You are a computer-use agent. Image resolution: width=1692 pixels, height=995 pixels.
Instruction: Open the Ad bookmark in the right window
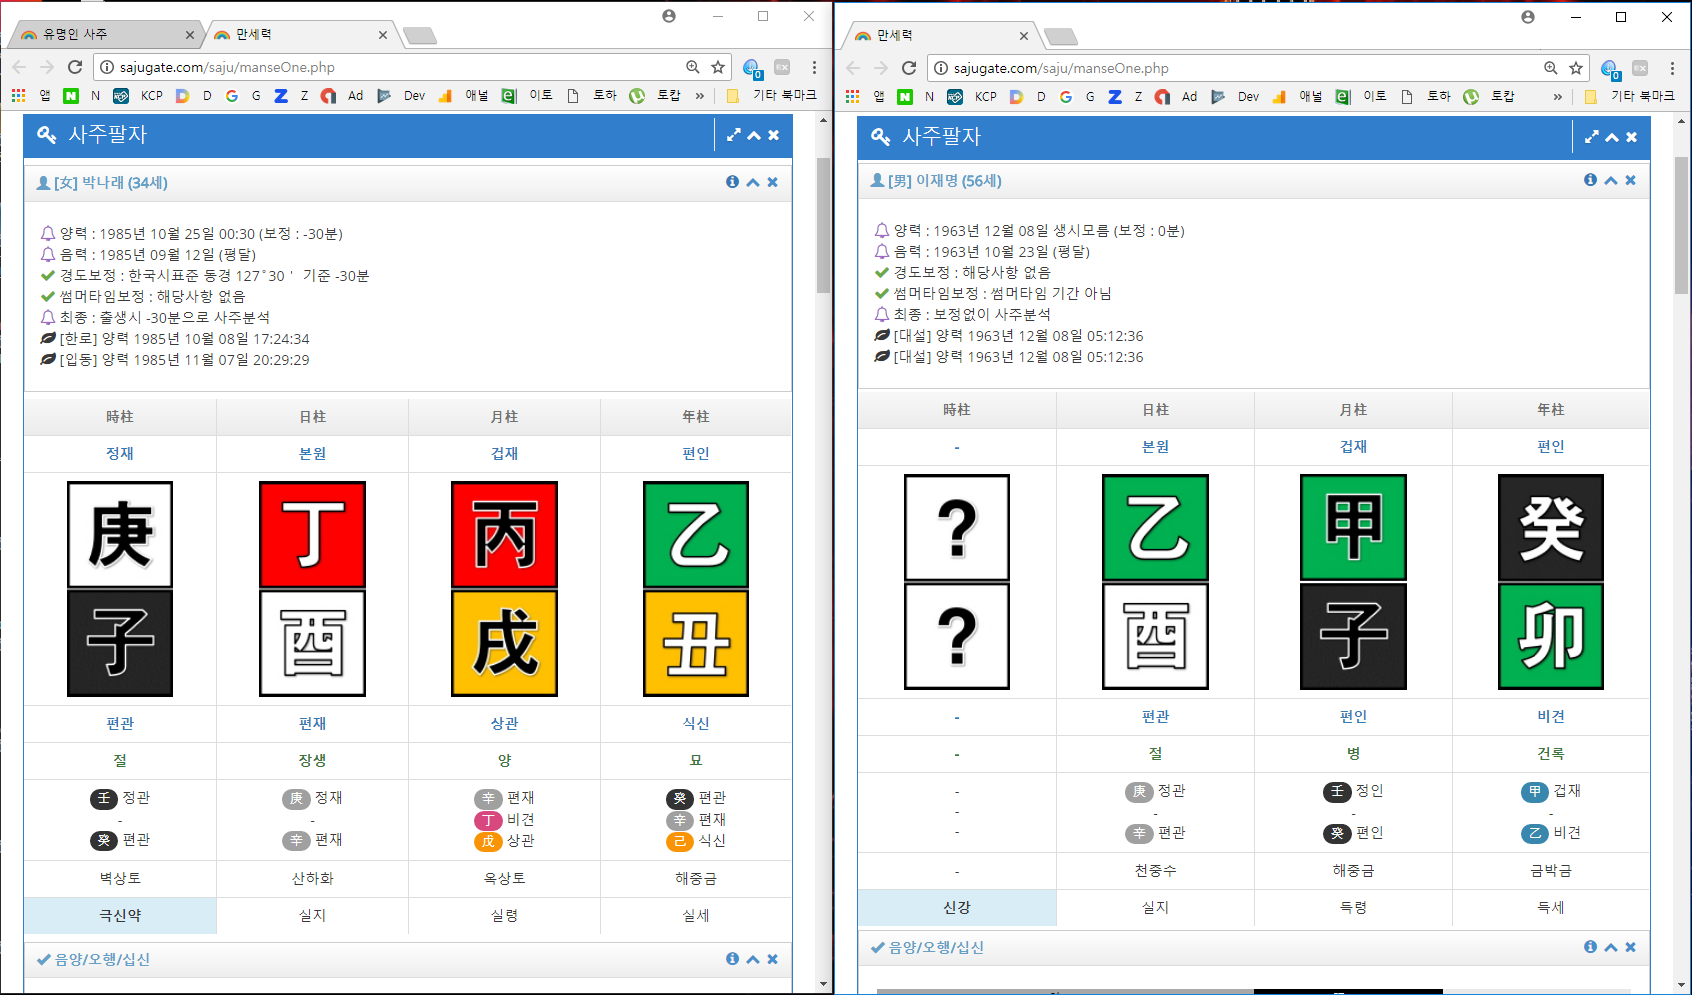point(1177,96)
